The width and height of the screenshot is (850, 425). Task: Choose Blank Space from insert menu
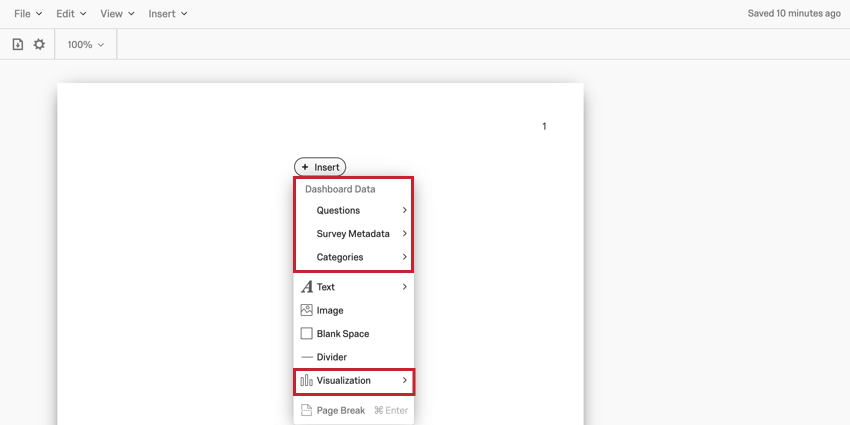tap(353, 333)
